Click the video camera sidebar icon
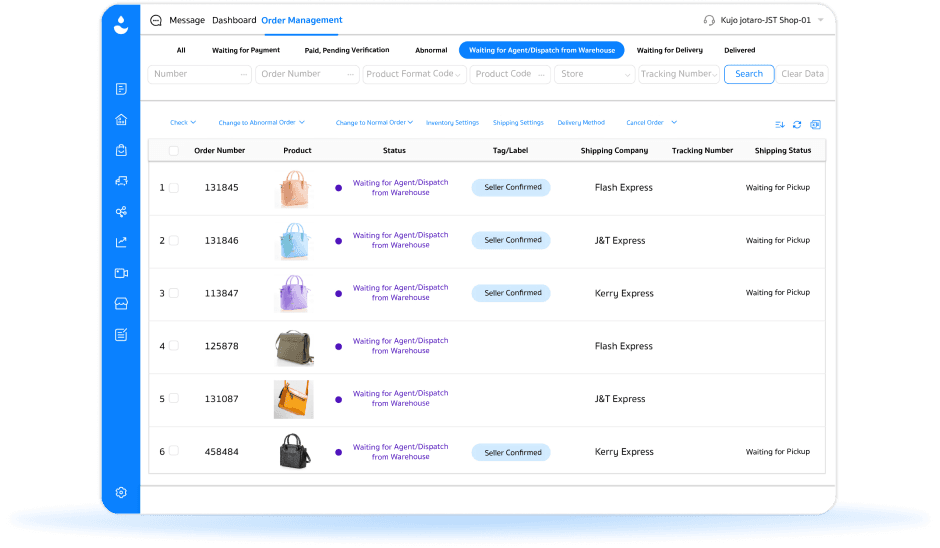940x548 pixels. click(121, 273)
